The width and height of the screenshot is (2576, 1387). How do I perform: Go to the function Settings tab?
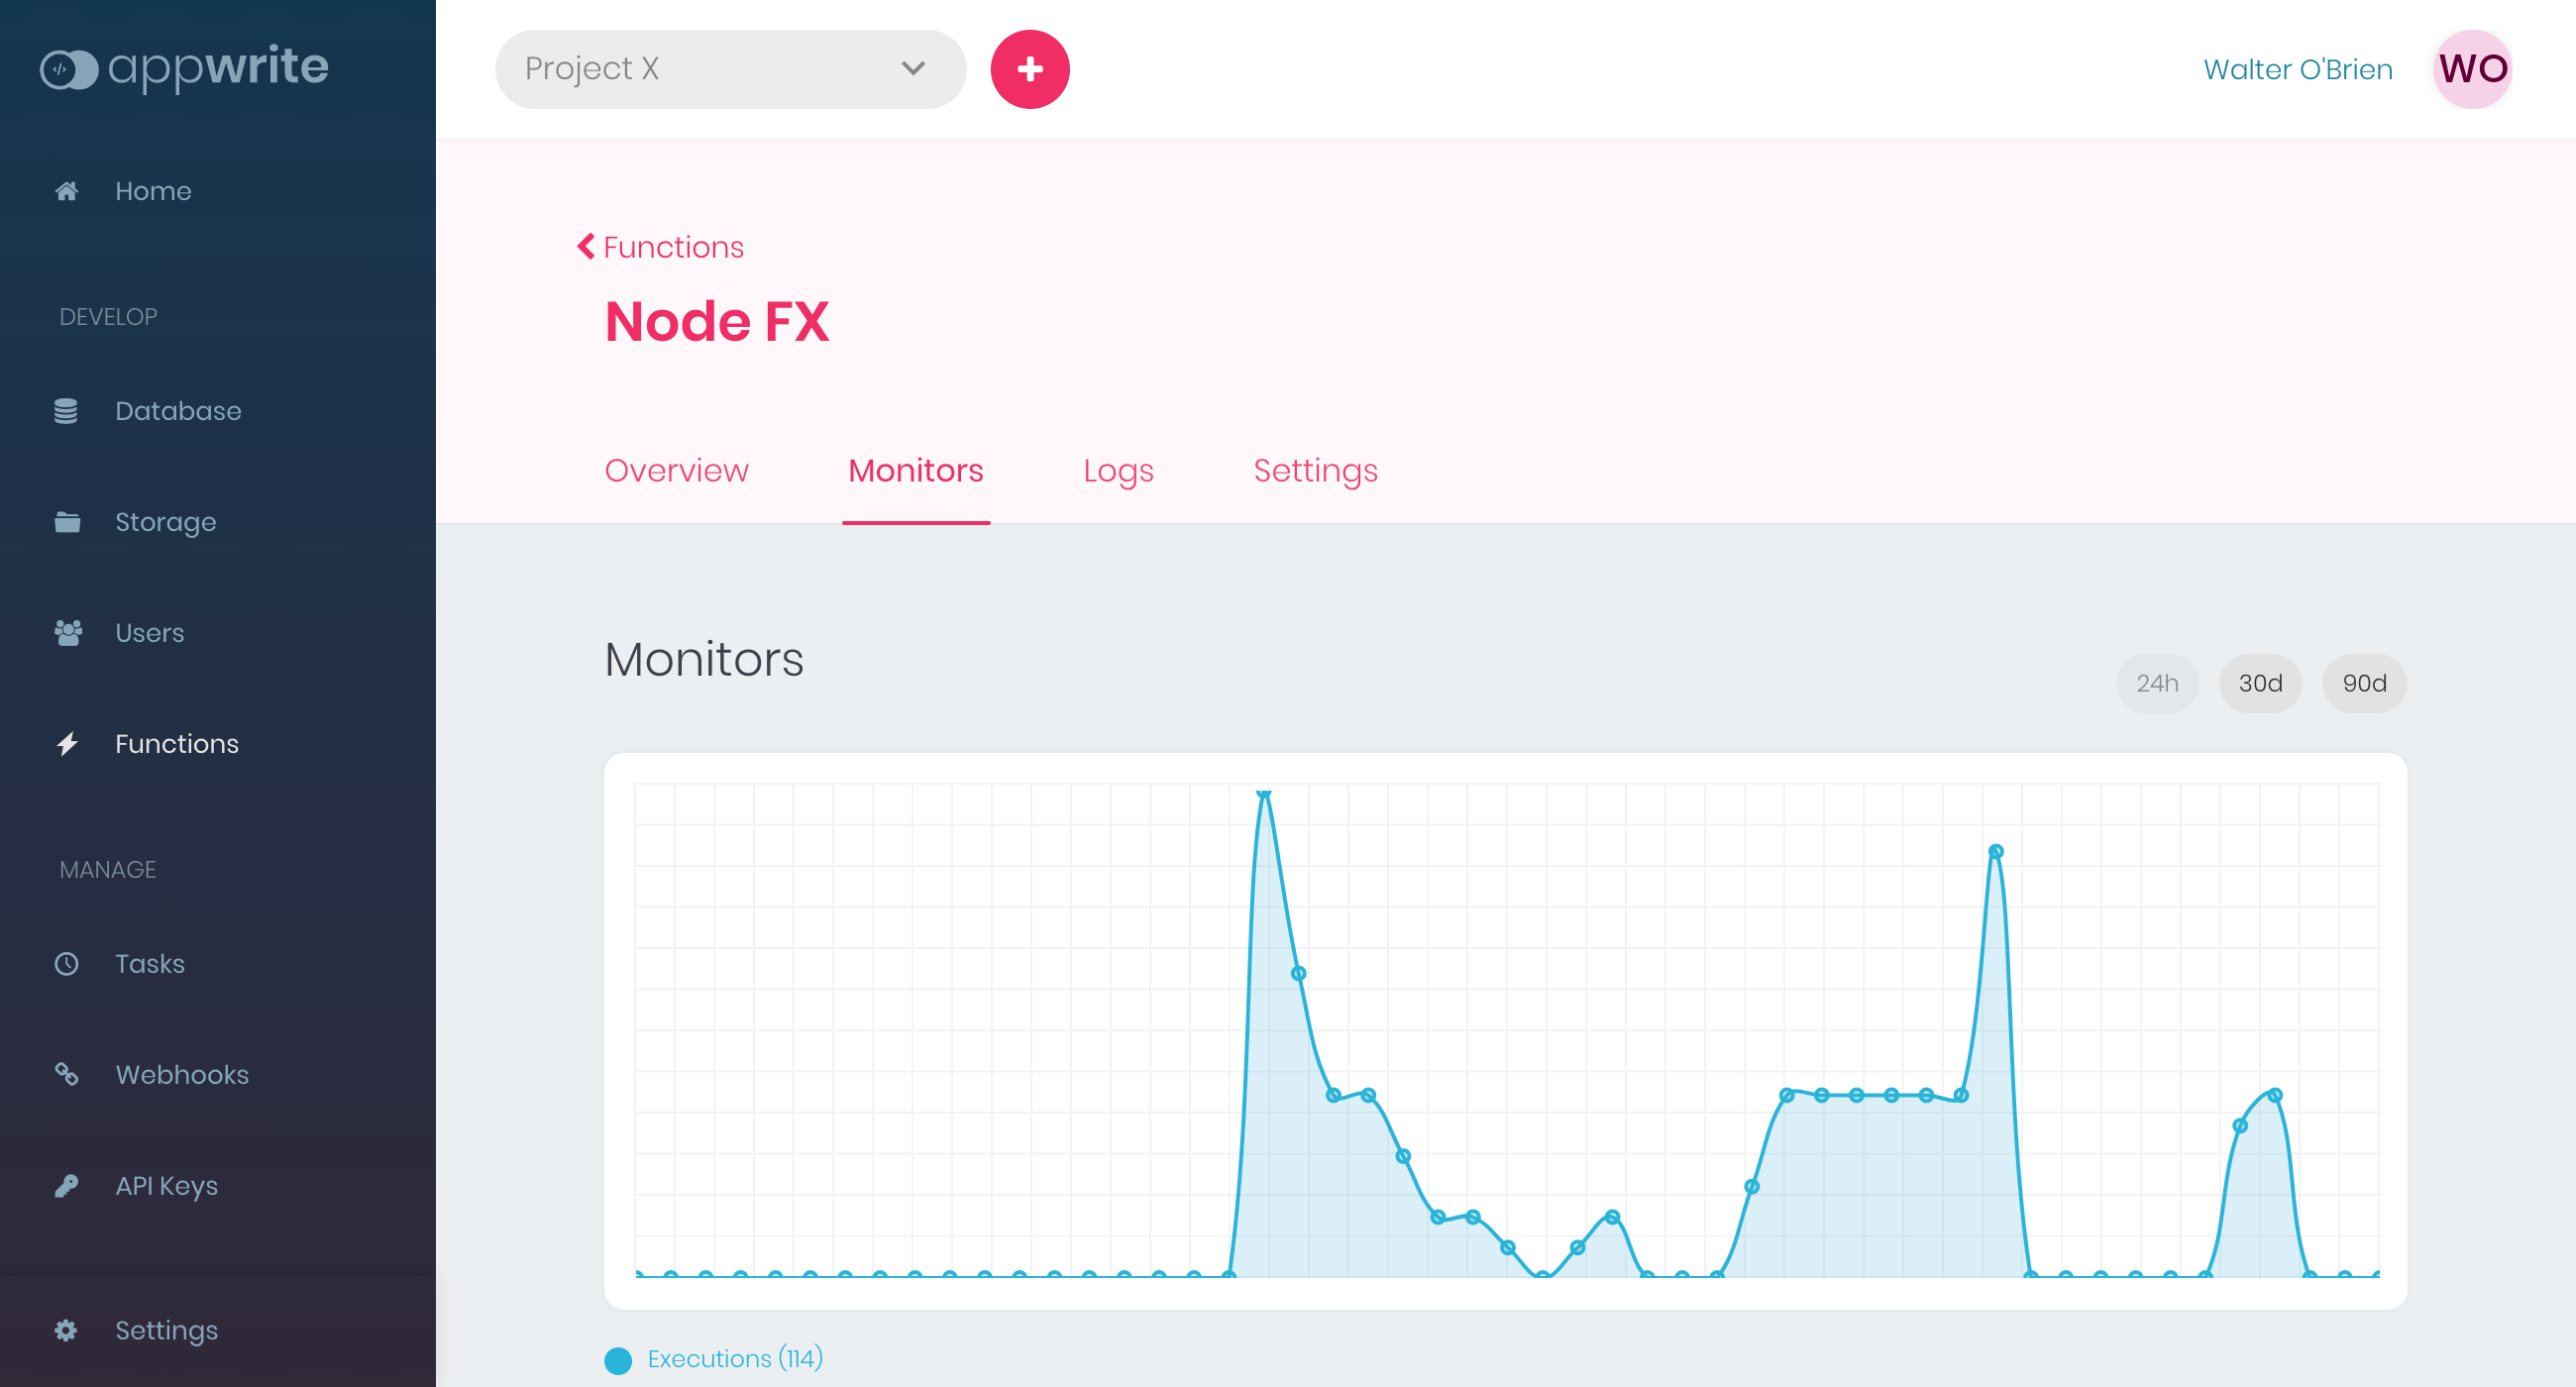coord(1315,470)
